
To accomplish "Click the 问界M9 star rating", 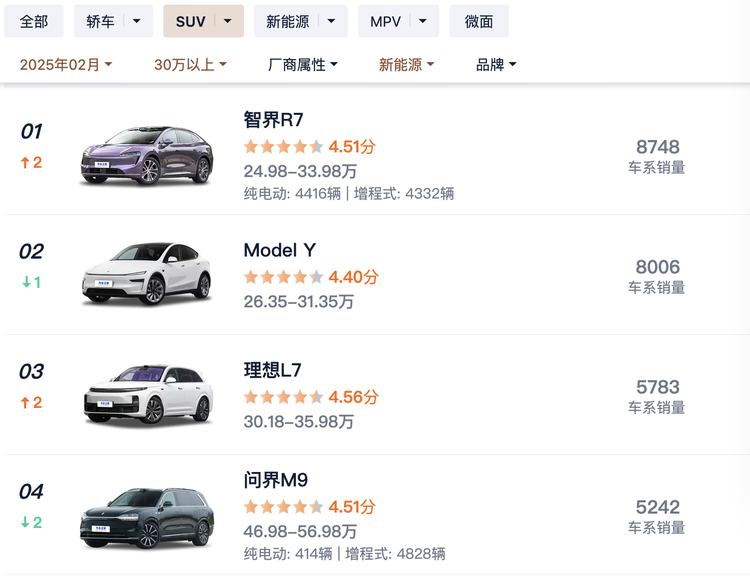I will click(283, 507).
